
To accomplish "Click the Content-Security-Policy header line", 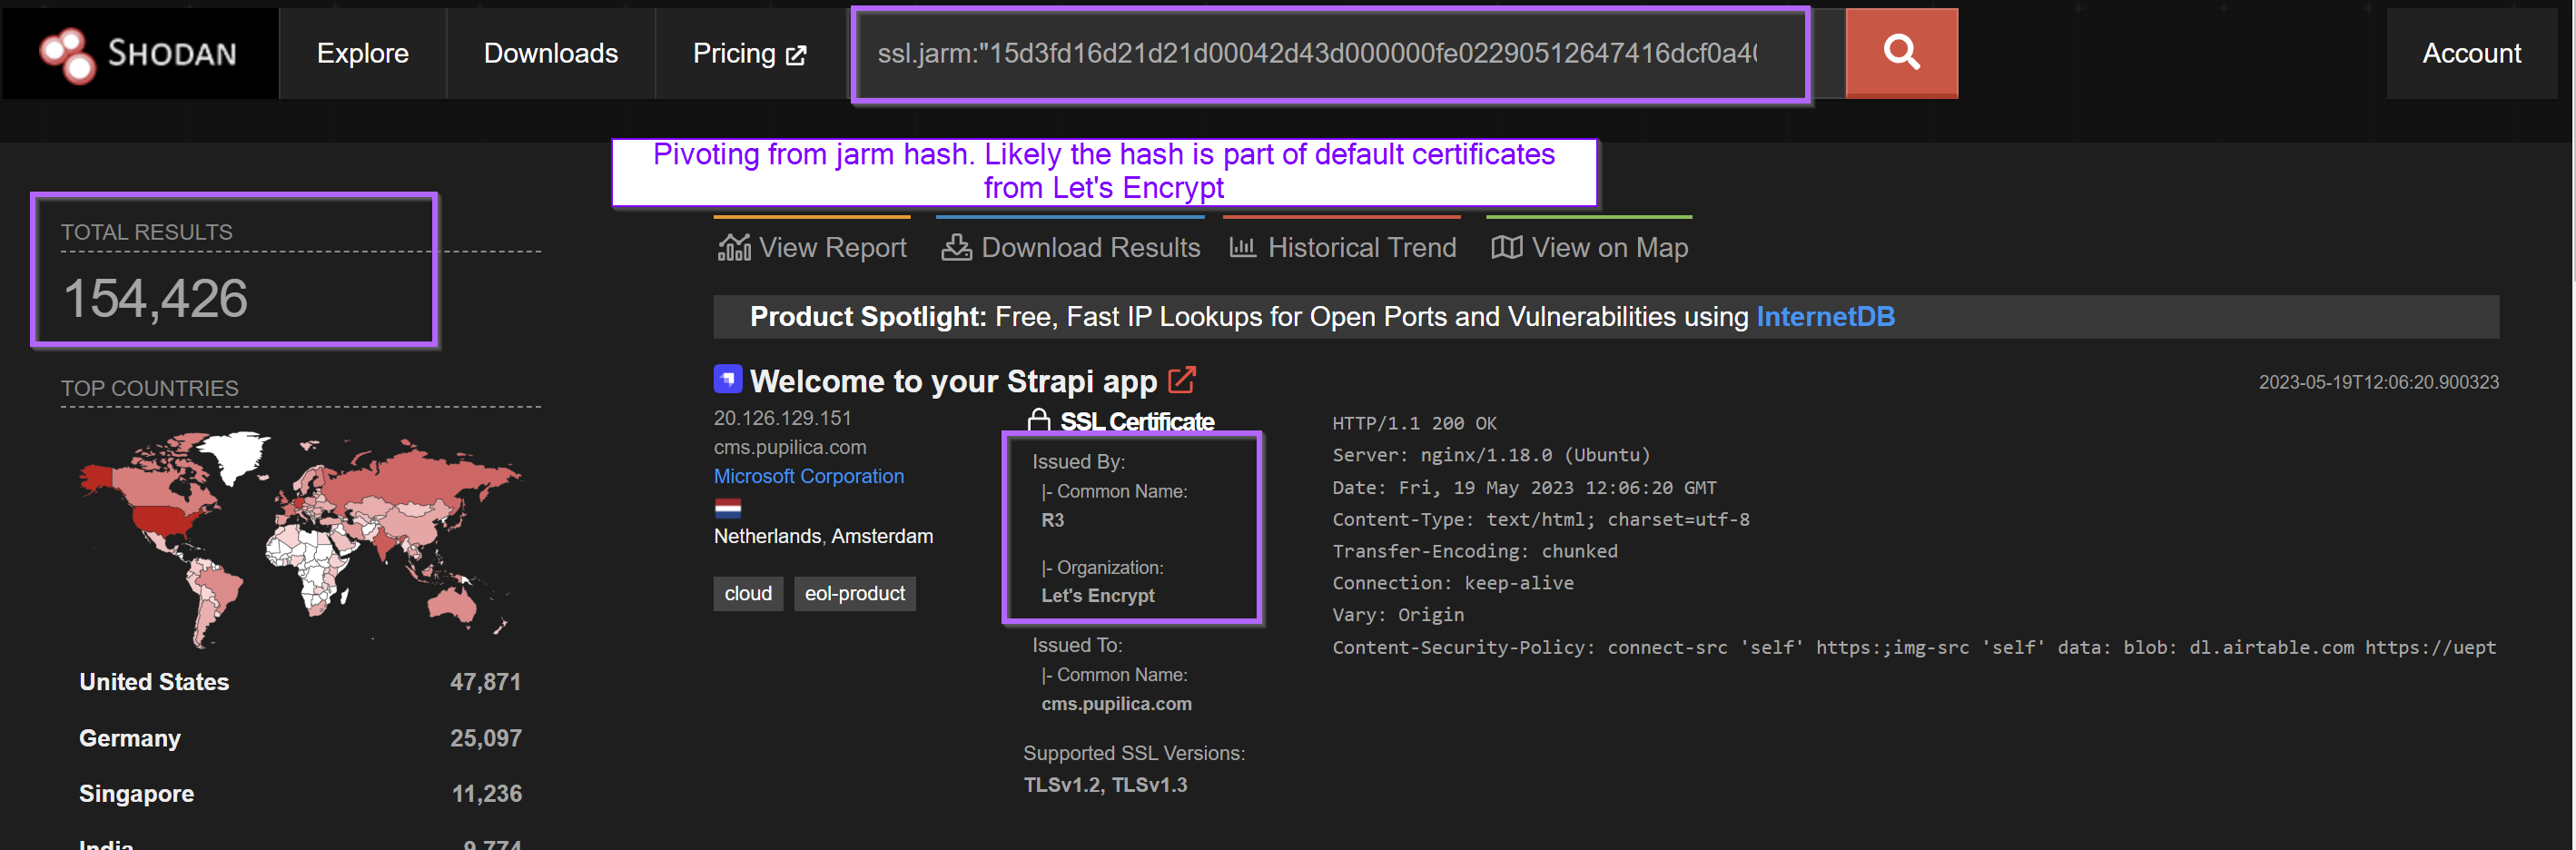I will coord(1914,647).
